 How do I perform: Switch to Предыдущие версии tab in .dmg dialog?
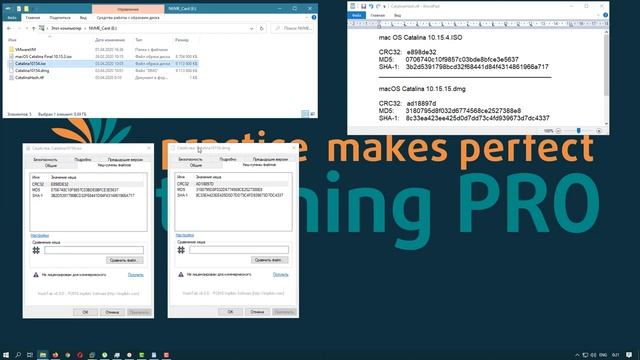click(x=270, y=159)
